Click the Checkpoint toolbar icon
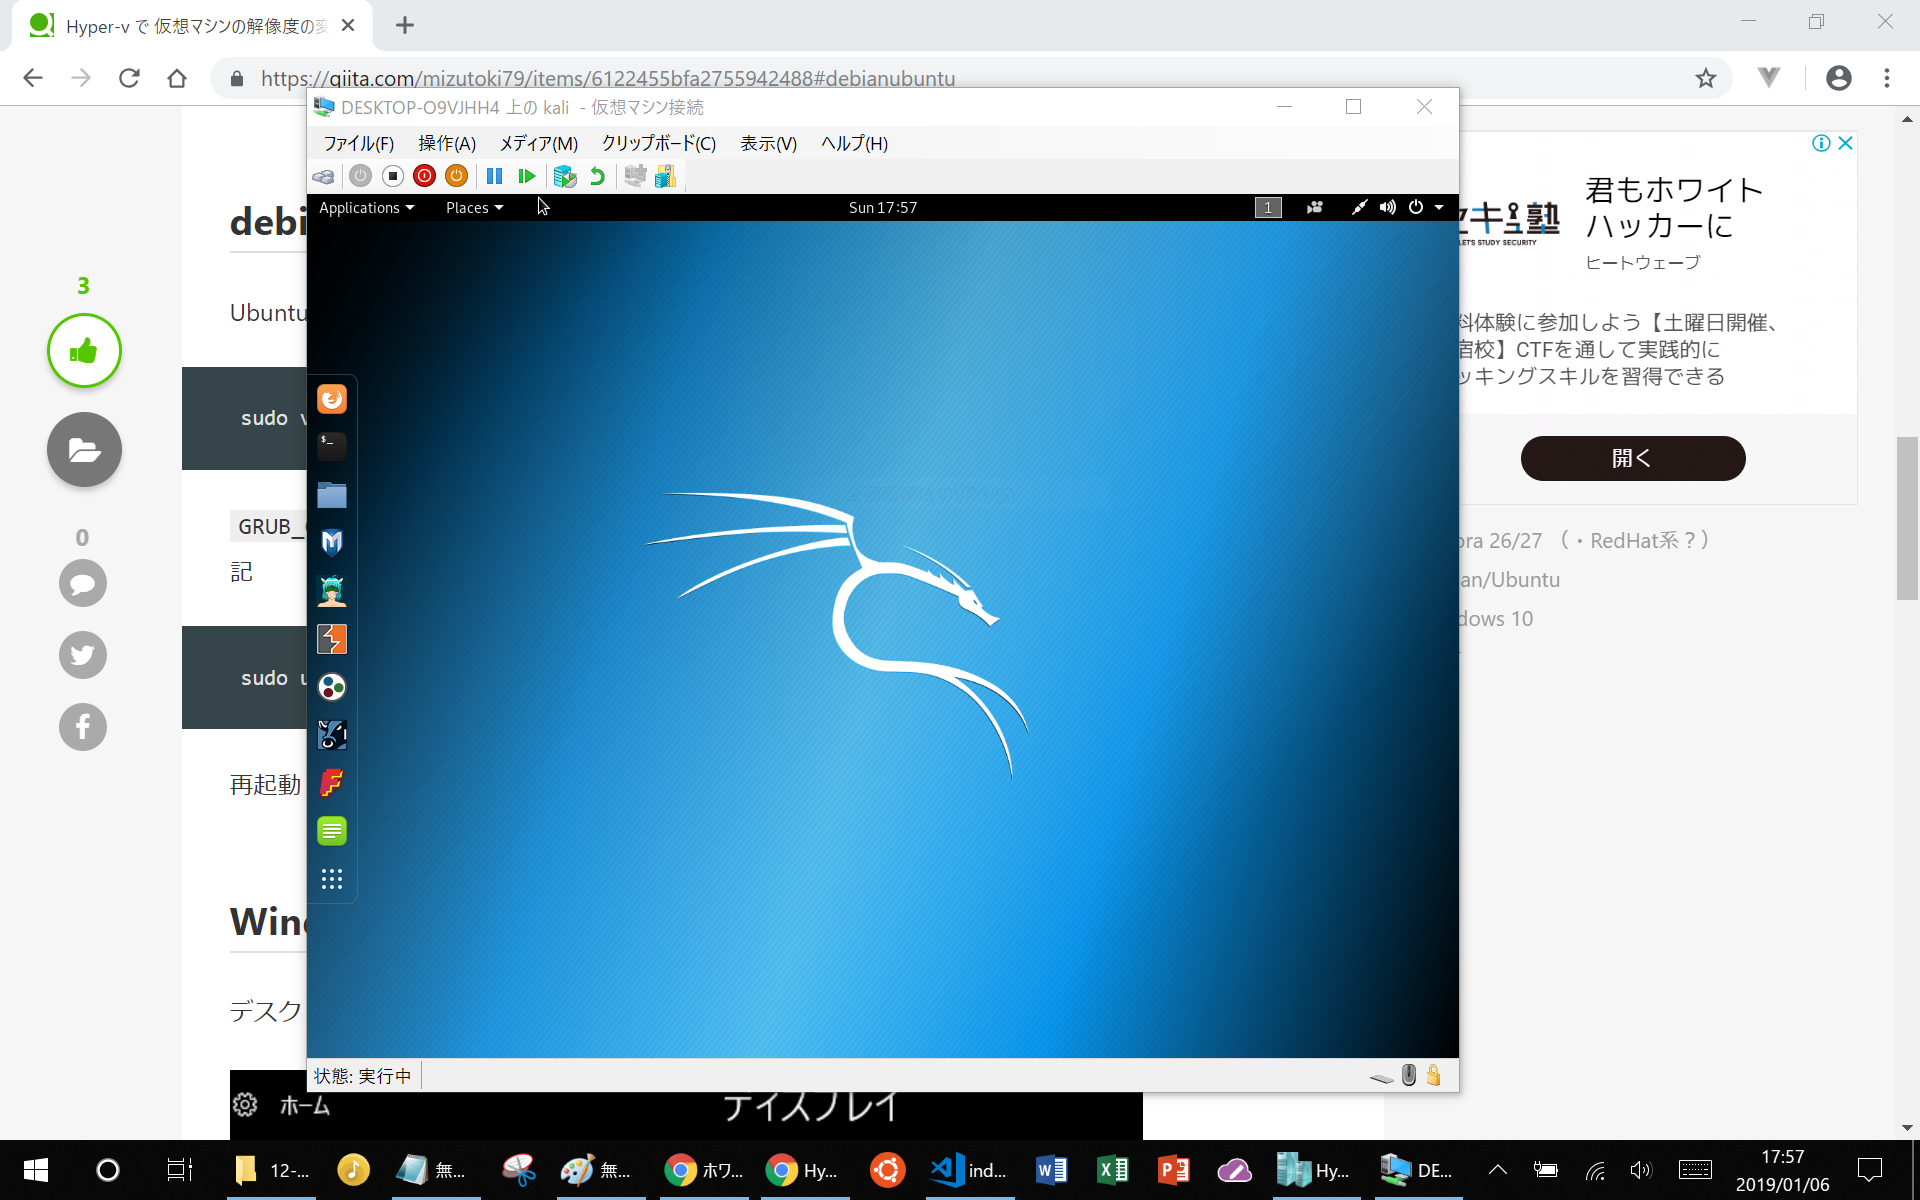1920x1200 pixels. pyautogui.click(x=565, y=176)
